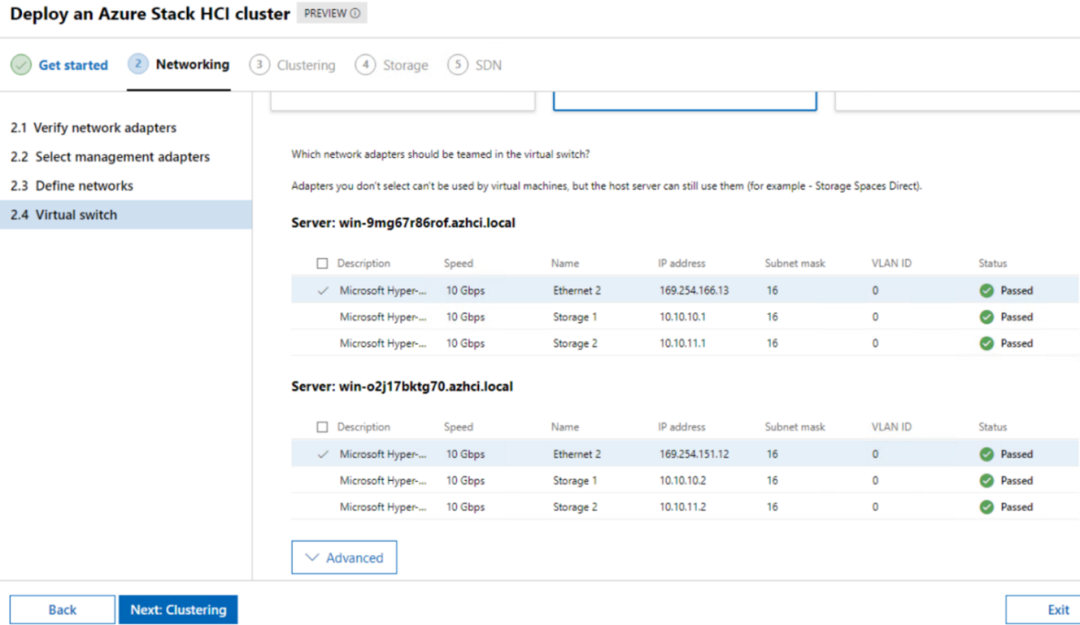Select Storage 2 row with IP 10.10.11.1

coord(685,343)
